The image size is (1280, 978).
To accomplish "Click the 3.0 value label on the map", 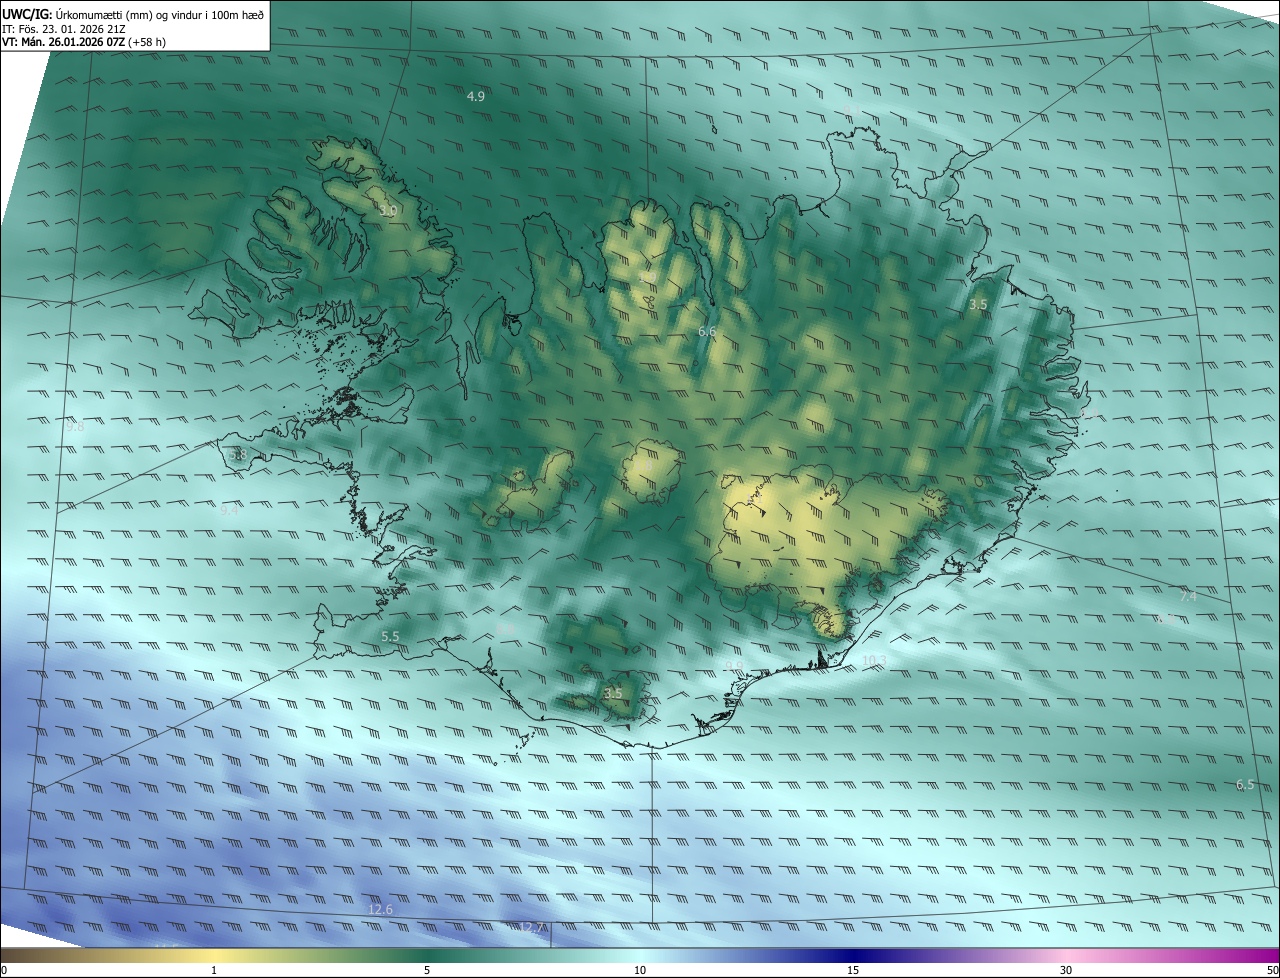I will tap(389, 211).
